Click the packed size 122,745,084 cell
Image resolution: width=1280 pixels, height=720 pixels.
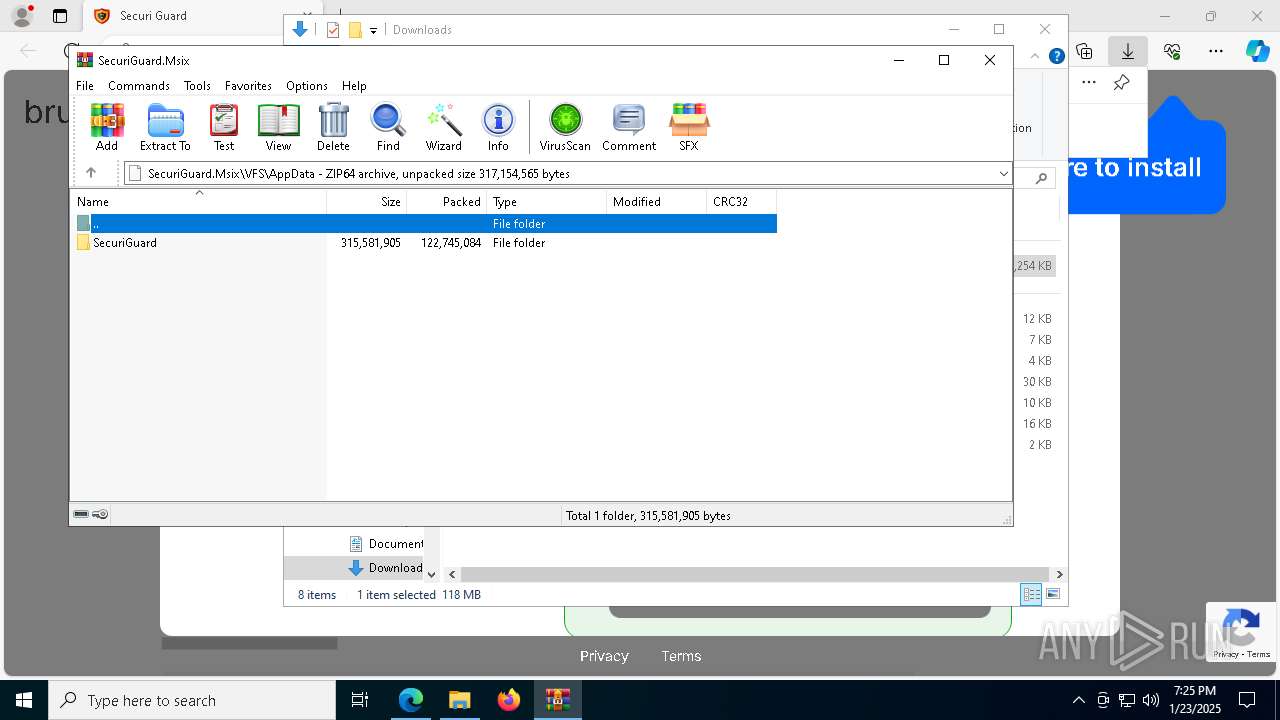point(451,243)
